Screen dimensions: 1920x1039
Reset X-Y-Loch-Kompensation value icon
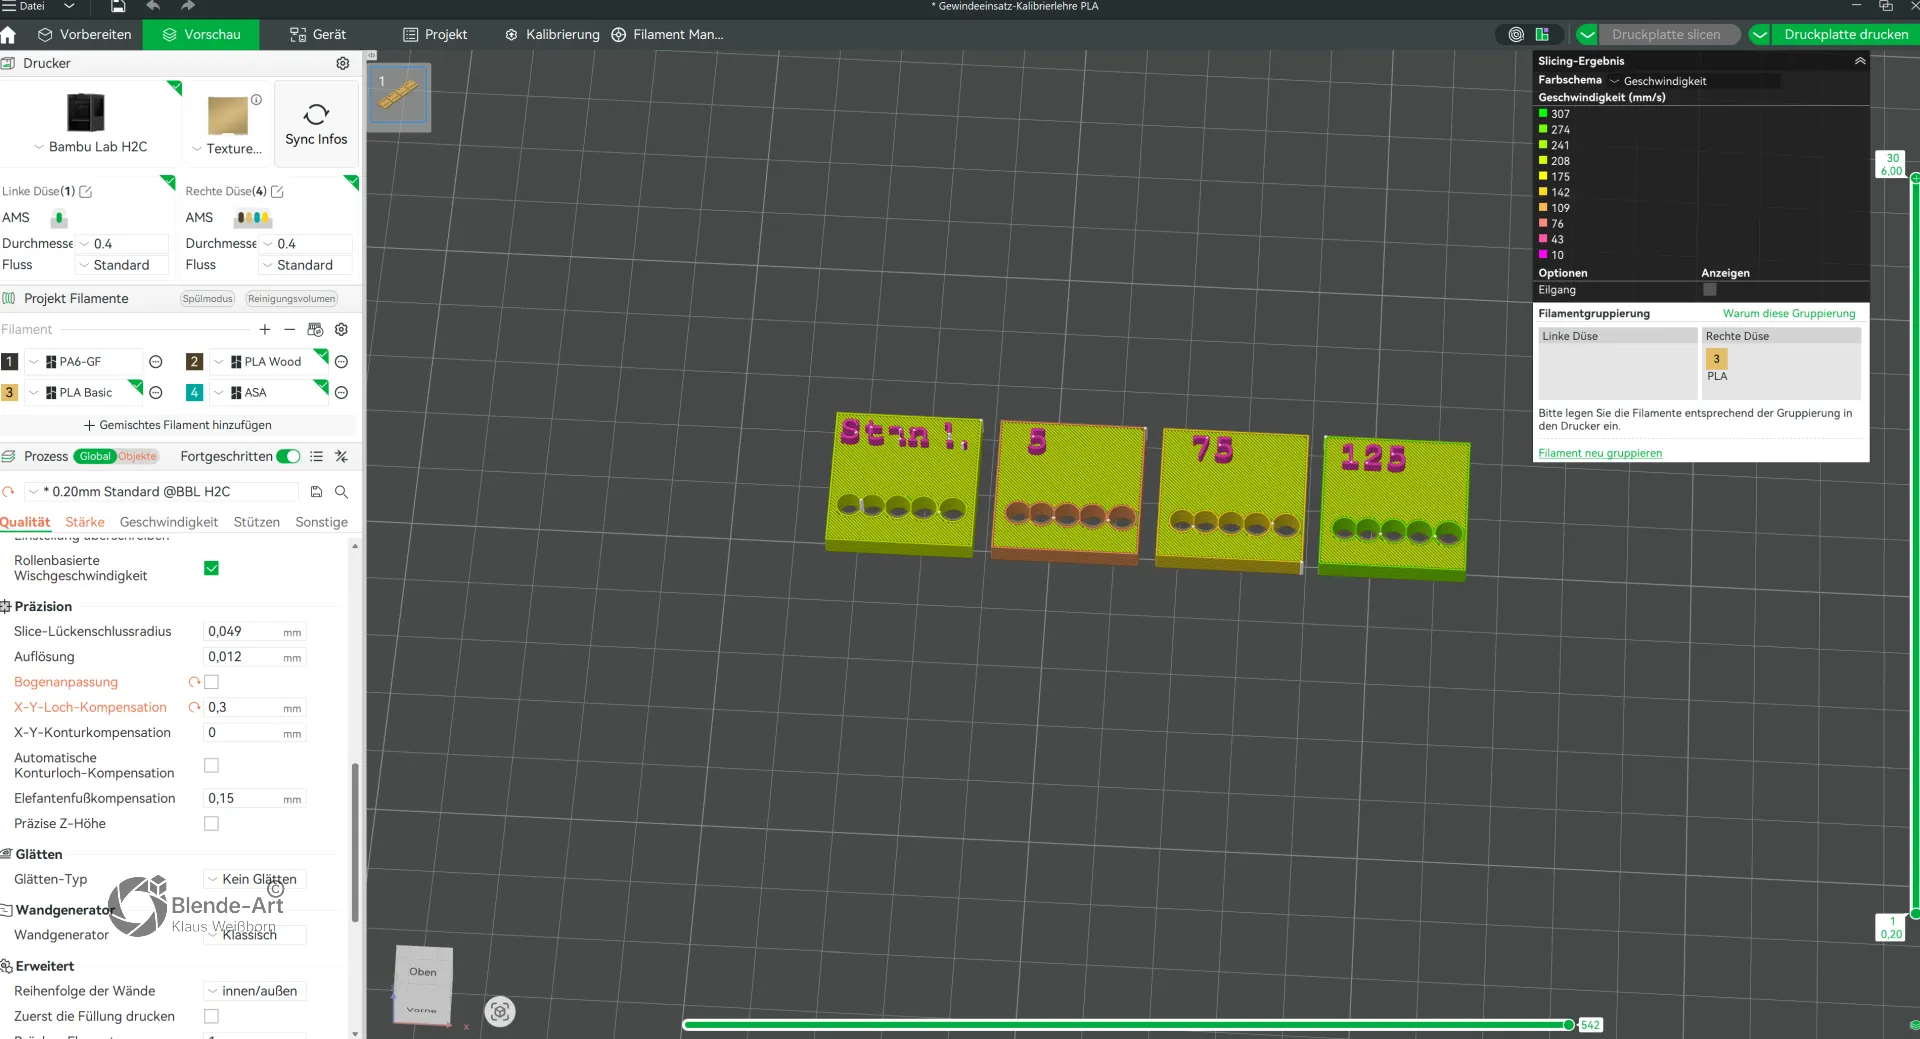pos(194,707)
